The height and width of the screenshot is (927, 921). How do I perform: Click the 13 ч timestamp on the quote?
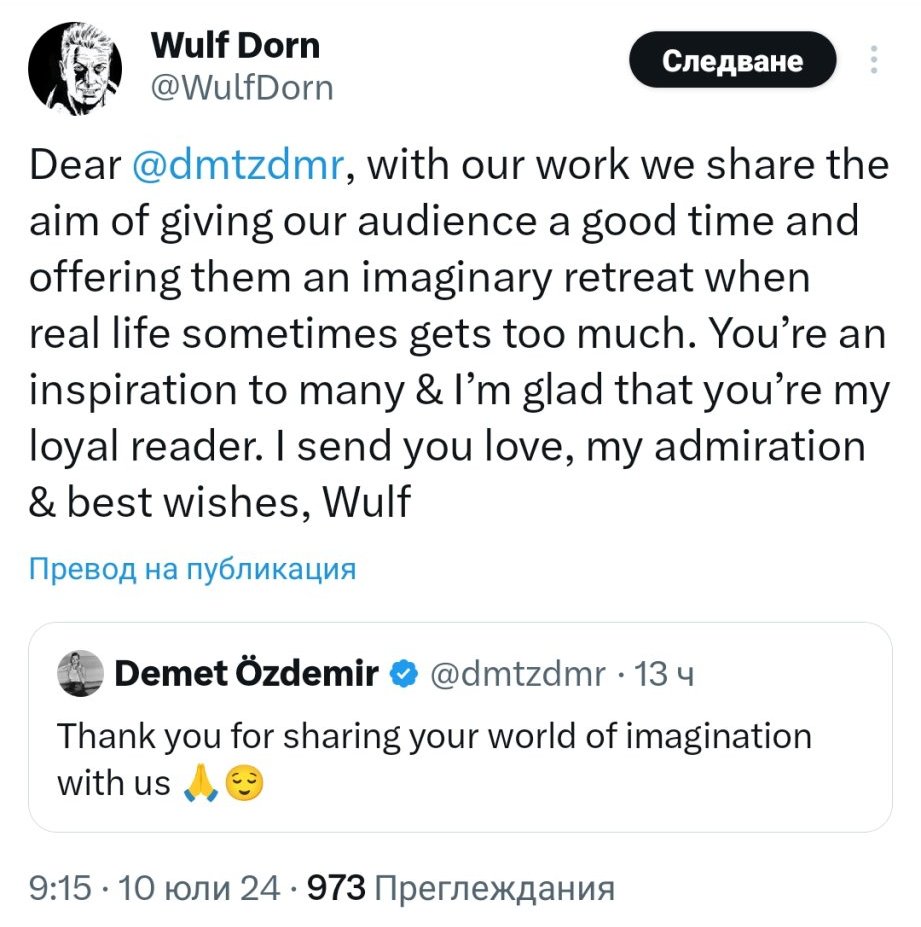(665, 674)
